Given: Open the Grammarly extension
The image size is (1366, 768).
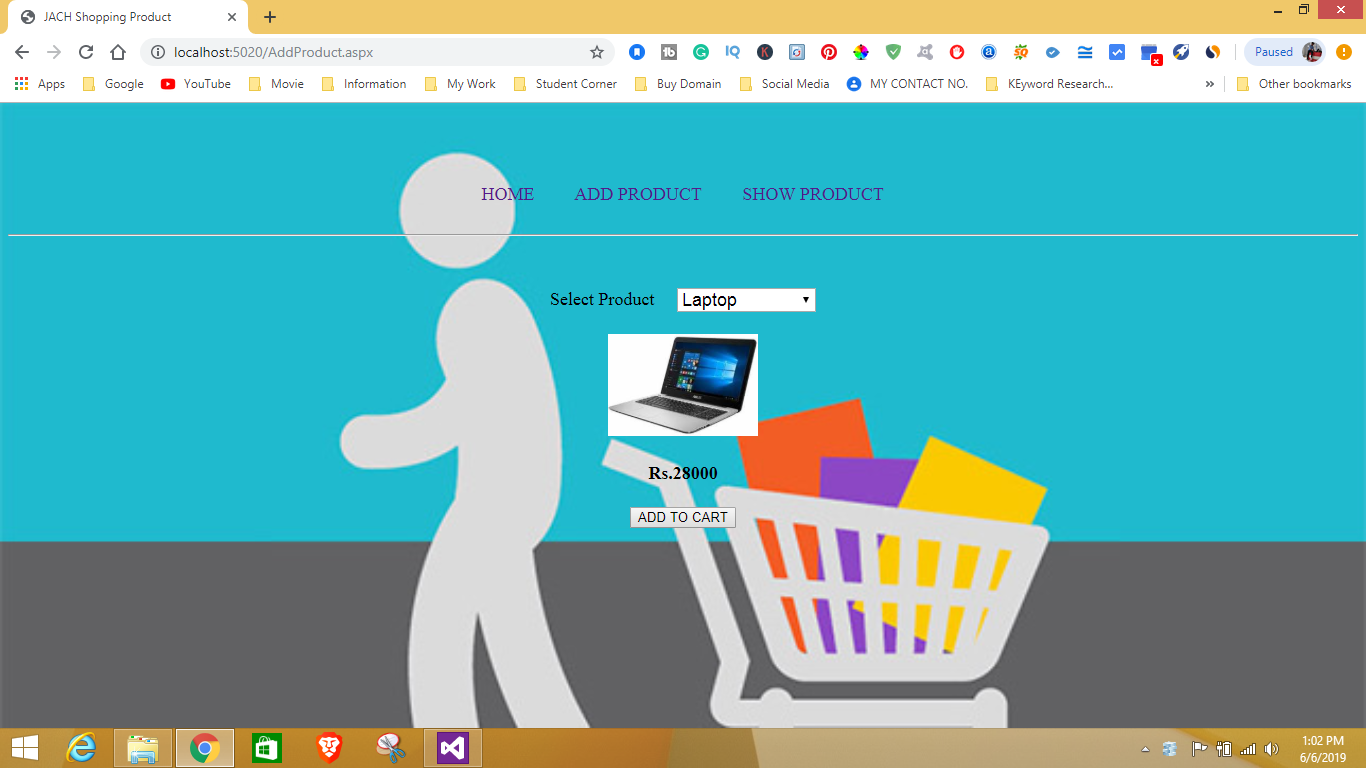Looking at the screenshot, I should coord(700,51).
